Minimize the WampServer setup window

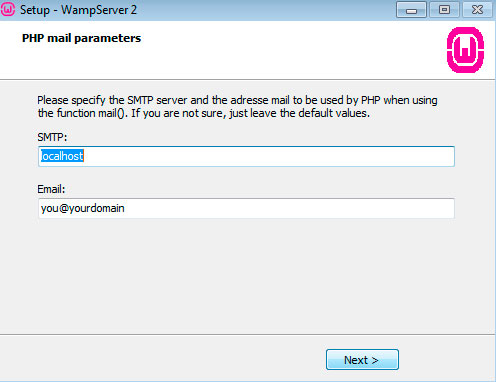411,10
